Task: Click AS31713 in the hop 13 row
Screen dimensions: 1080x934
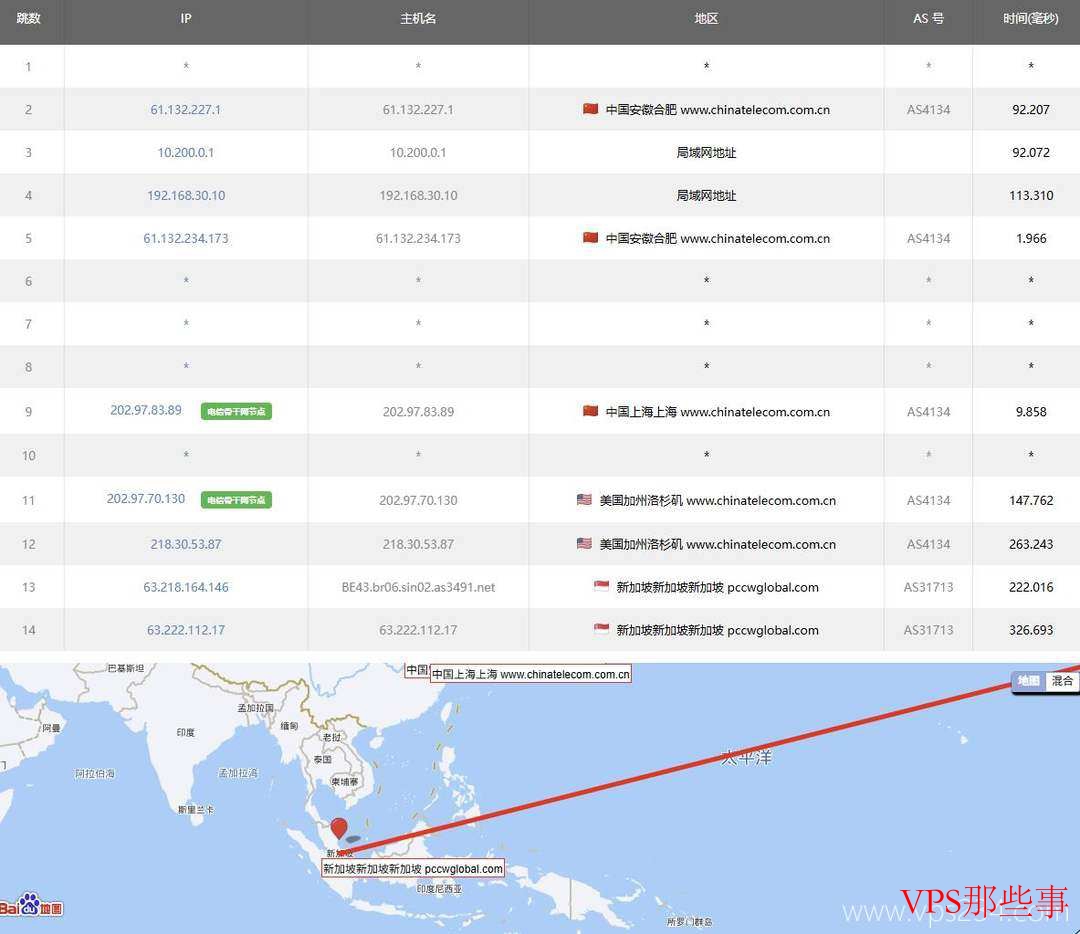Action: 928,587
